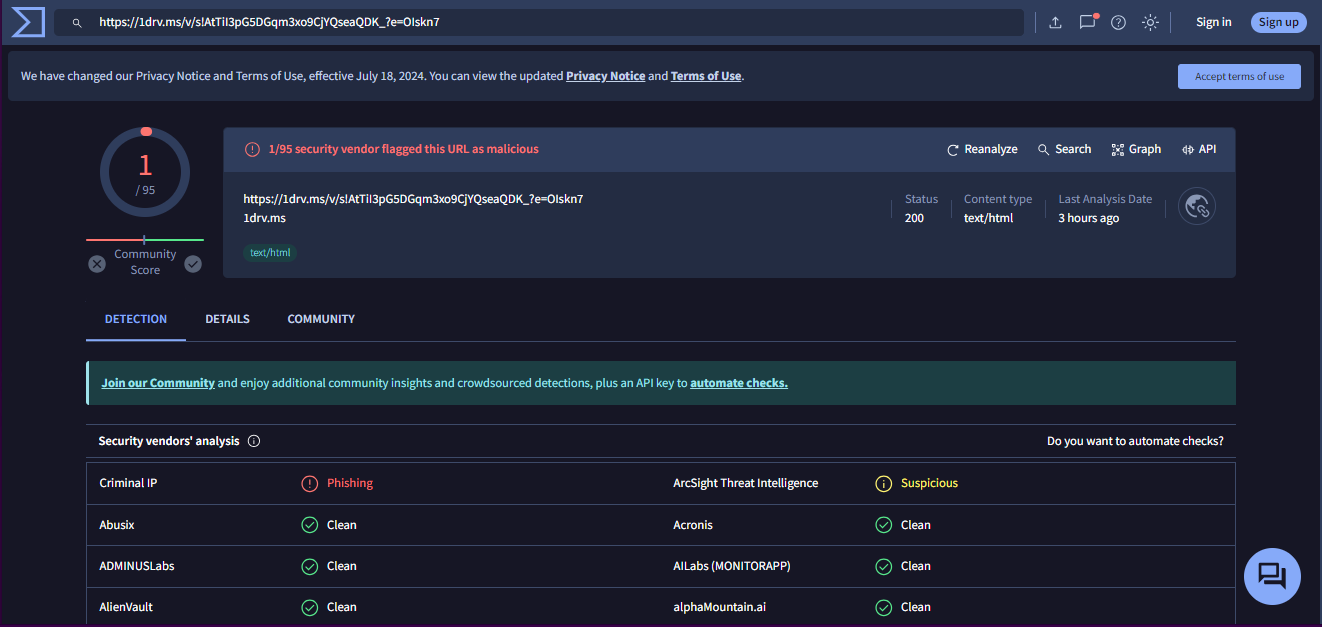1322x627 pixels.
Task: Click Accept terms of use button
Action: point(1240,76)
